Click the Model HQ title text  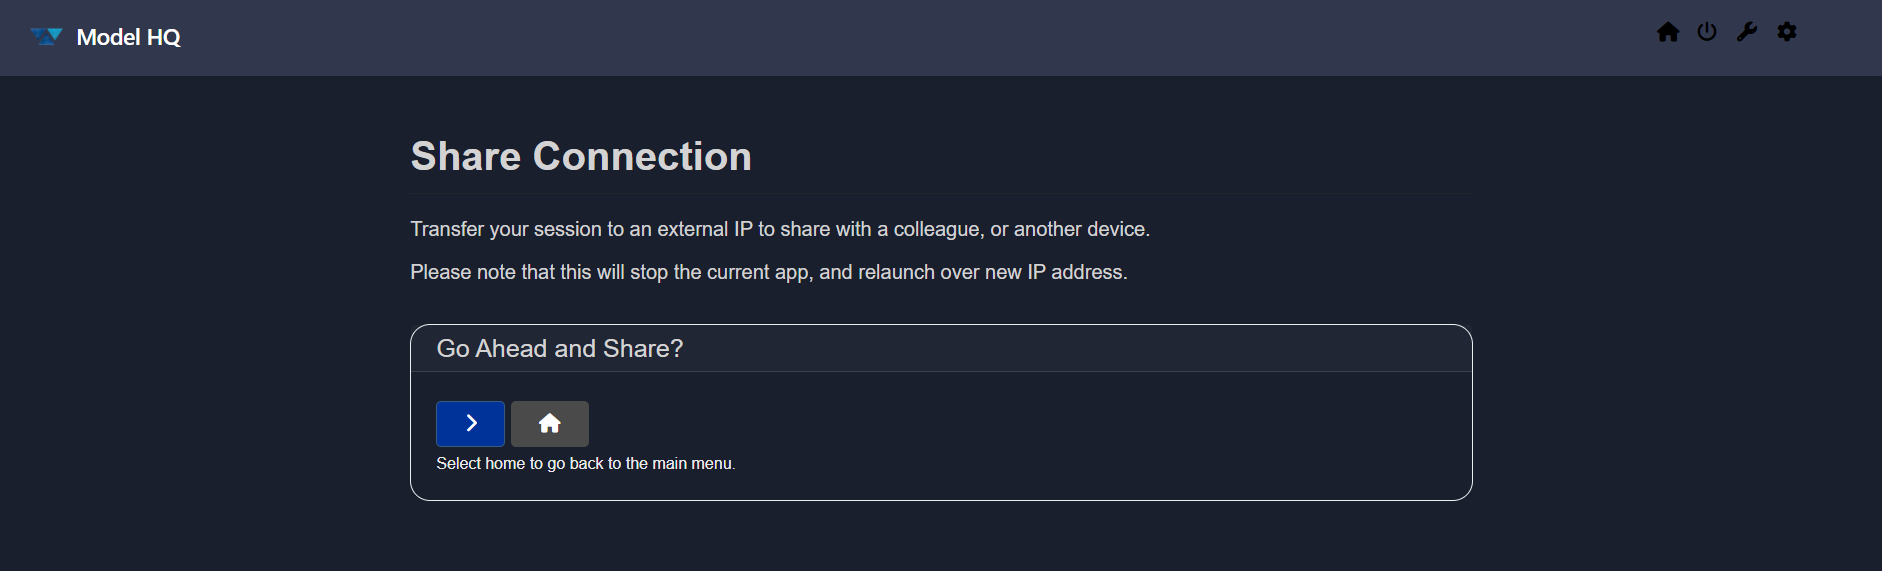128,38
